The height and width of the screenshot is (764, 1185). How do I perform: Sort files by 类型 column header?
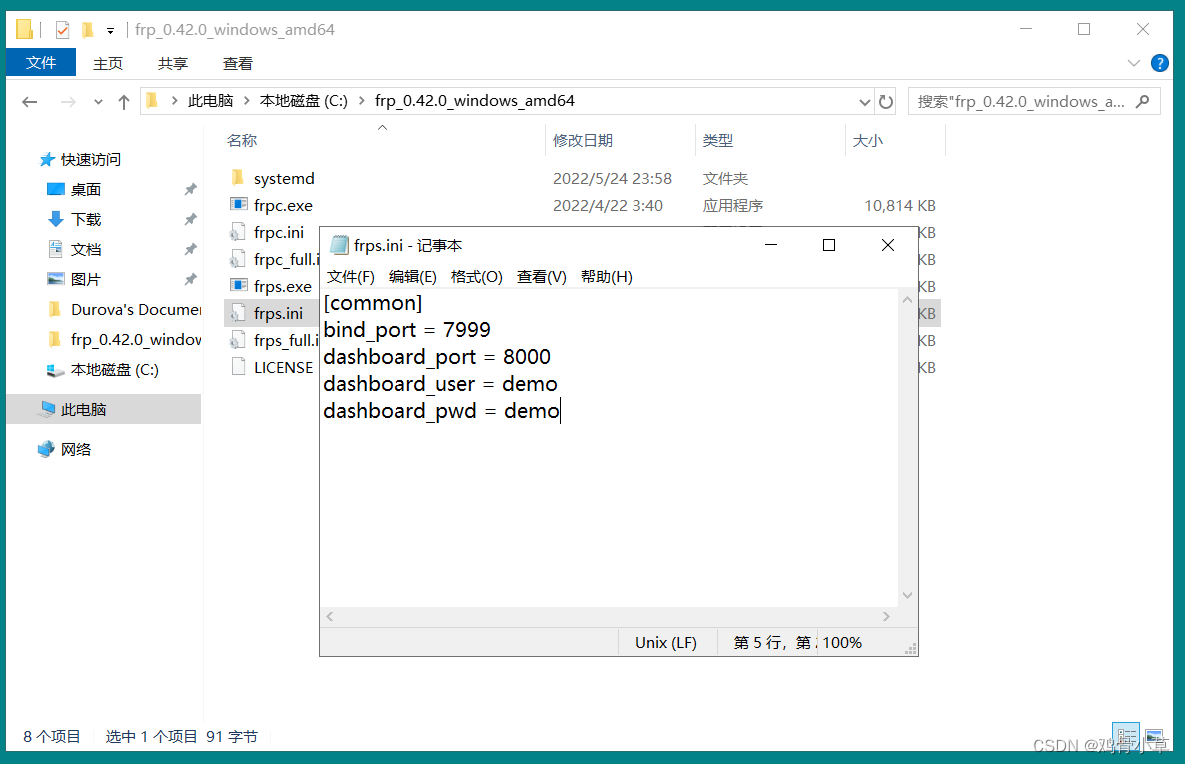click(718, 141)
